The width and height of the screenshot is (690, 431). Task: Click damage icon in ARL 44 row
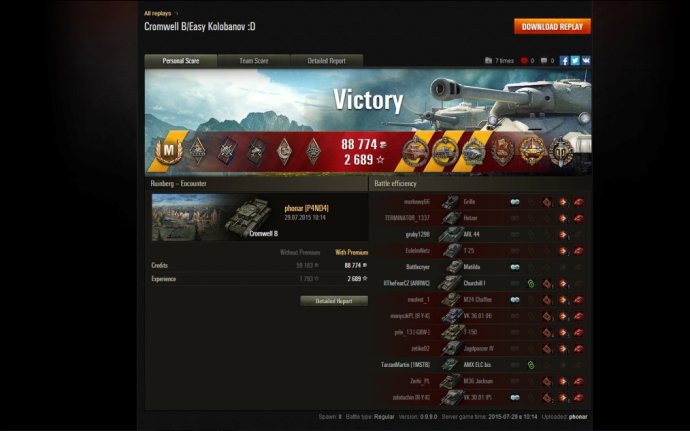point(562,235)
